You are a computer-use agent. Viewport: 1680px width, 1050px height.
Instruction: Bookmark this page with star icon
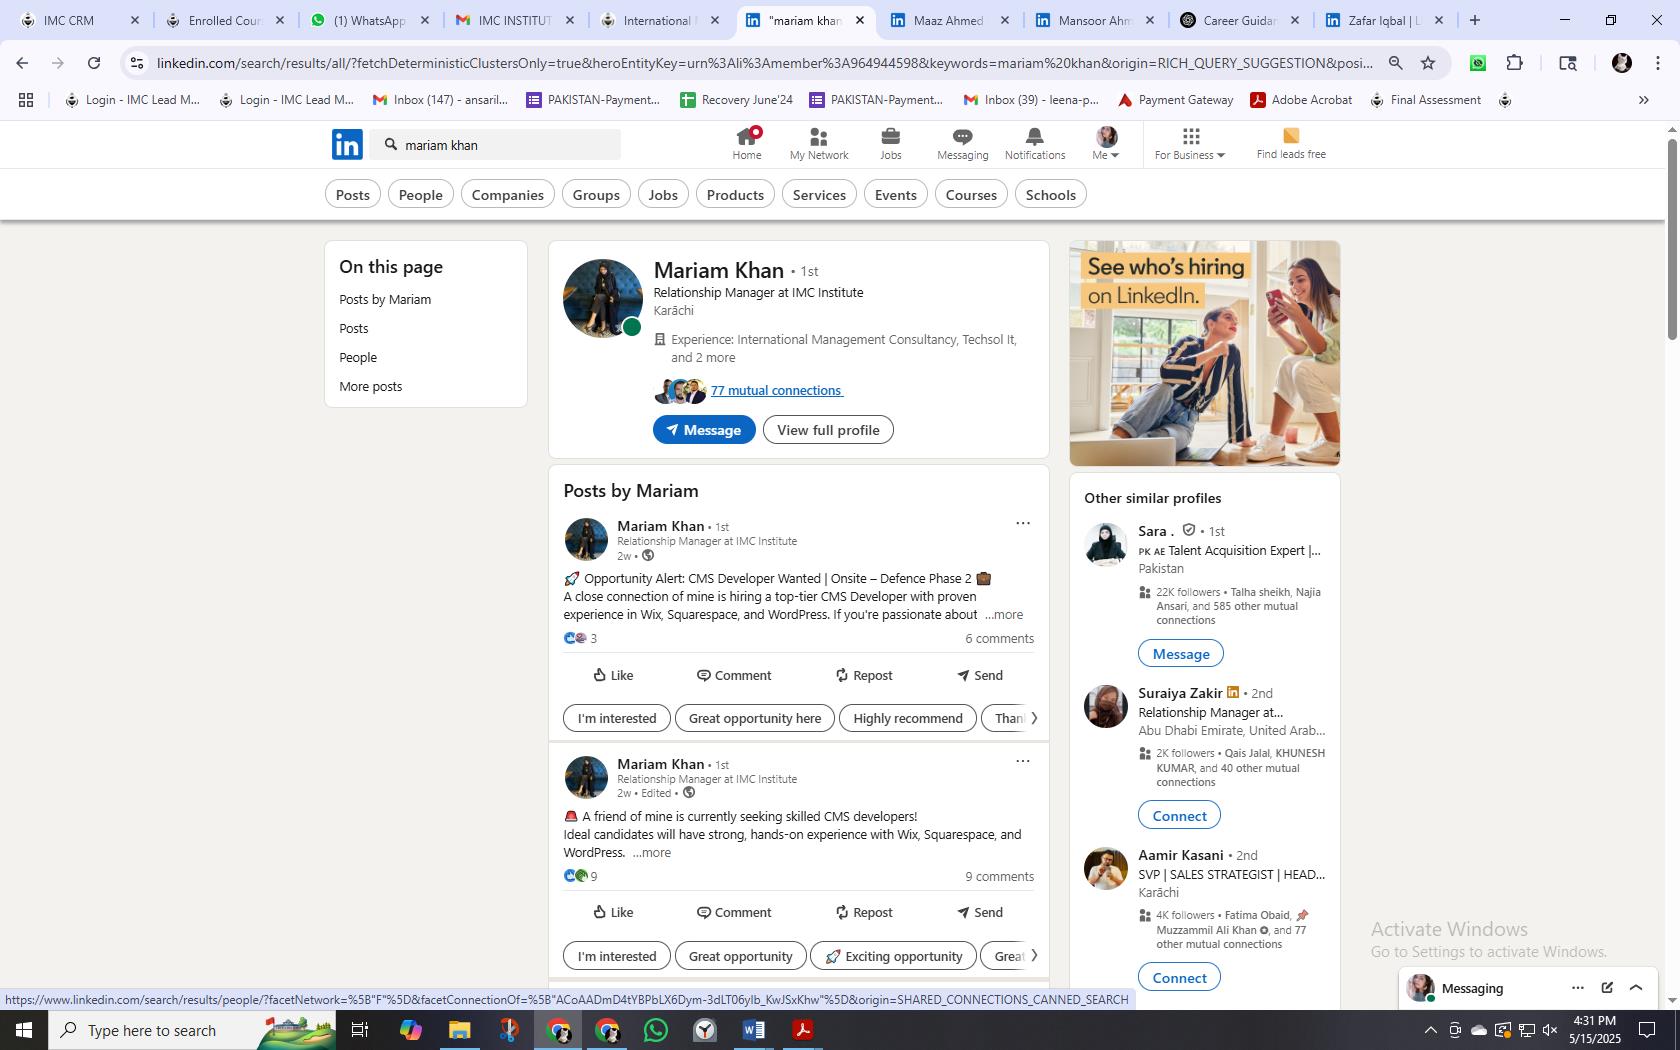pos(1428,63)
